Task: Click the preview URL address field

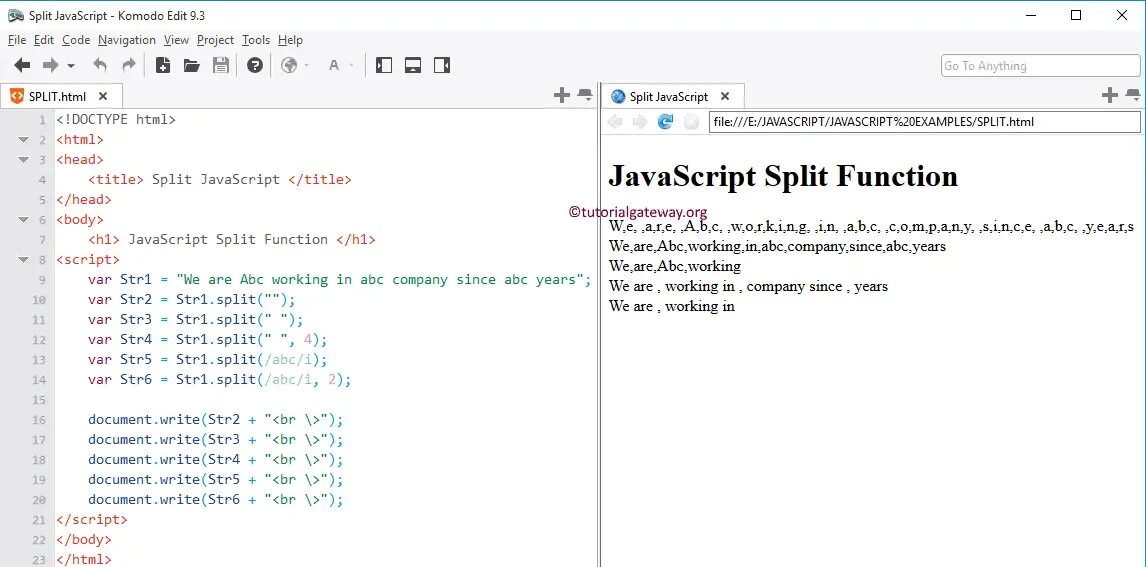Action: coord(925,122)
